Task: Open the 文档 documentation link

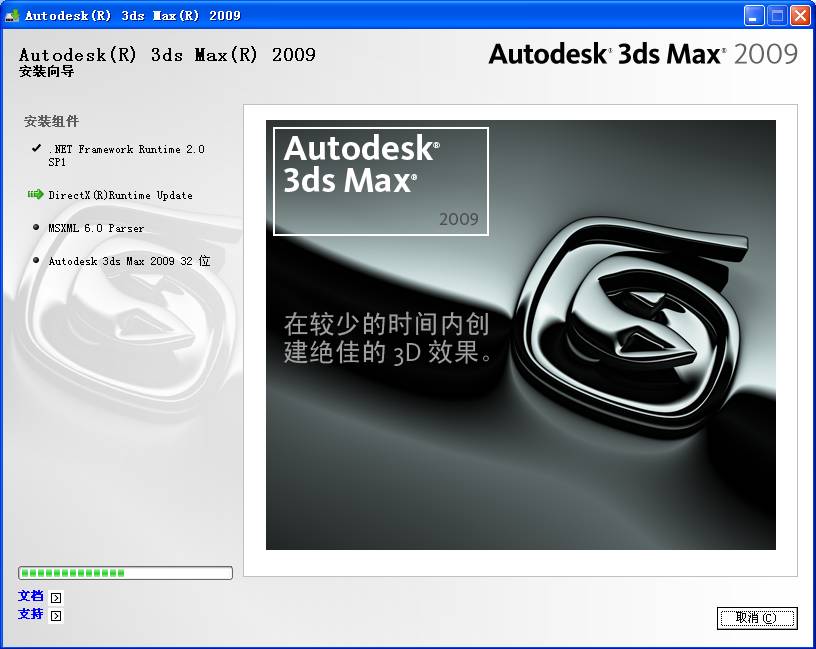Action: point(31,596)
